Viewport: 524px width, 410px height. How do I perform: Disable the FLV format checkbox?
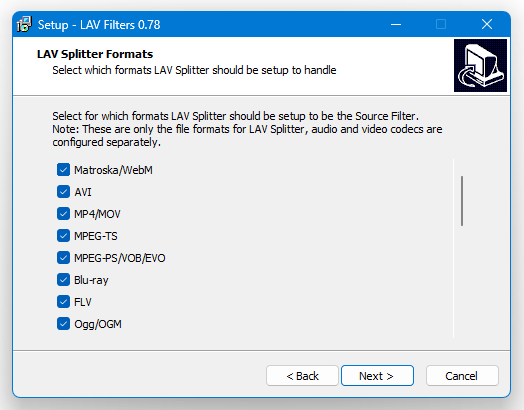(x=63, y=302)
